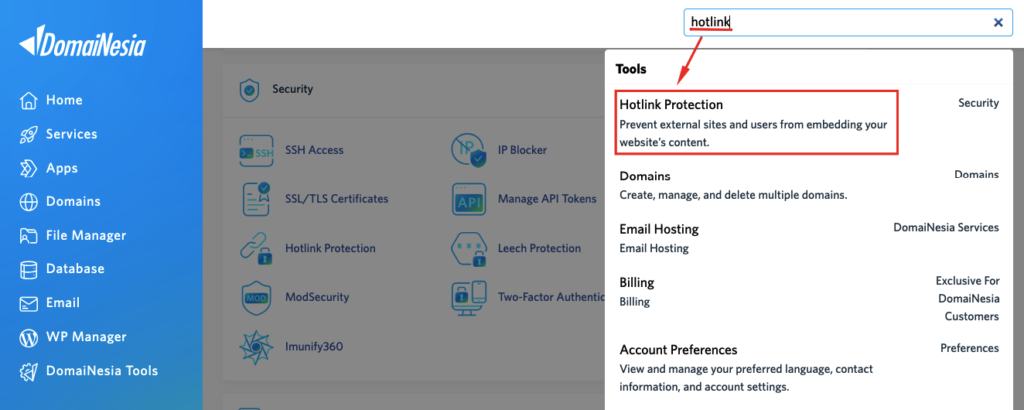Click the WP Manager WordPress icon

[x=29, y=338]
